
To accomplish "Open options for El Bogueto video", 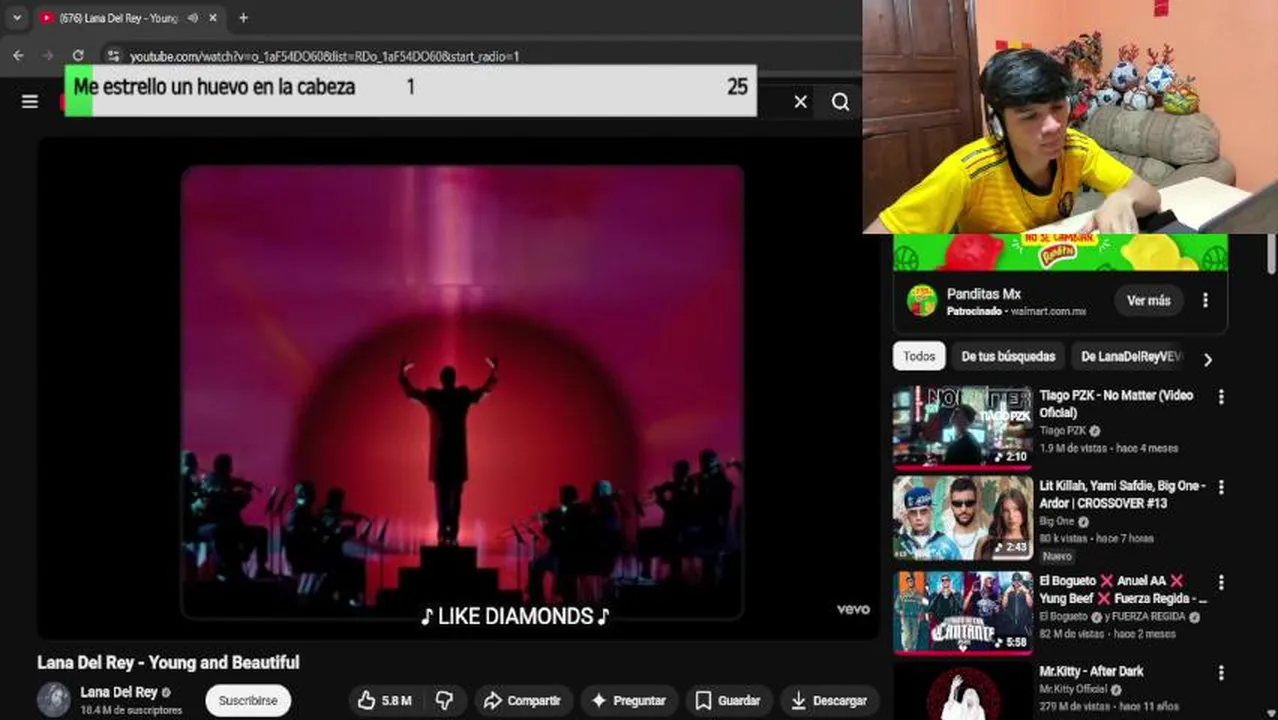I will (x=1220, y=581).
